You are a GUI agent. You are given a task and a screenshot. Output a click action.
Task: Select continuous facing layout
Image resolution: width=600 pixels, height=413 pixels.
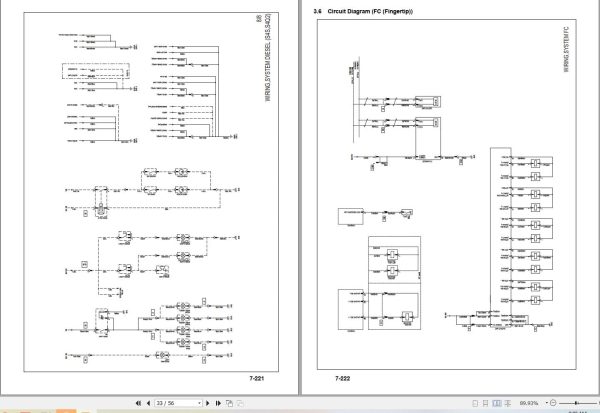[x=508, y=403]
